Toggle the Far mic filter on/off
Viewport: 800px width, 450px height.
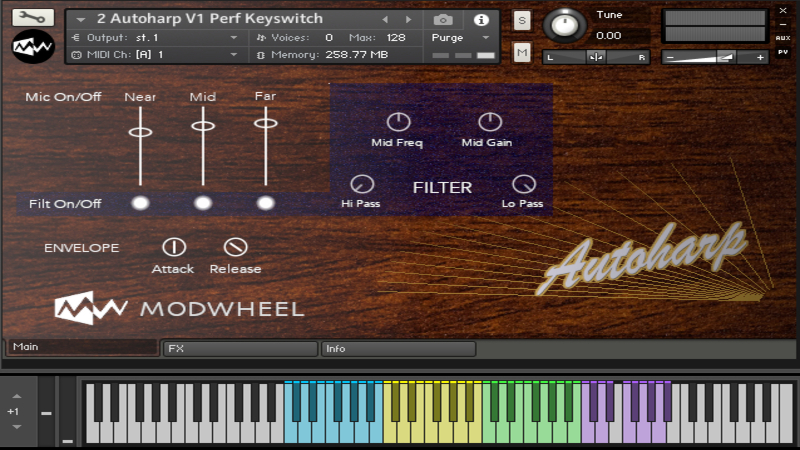click(265, 203)
